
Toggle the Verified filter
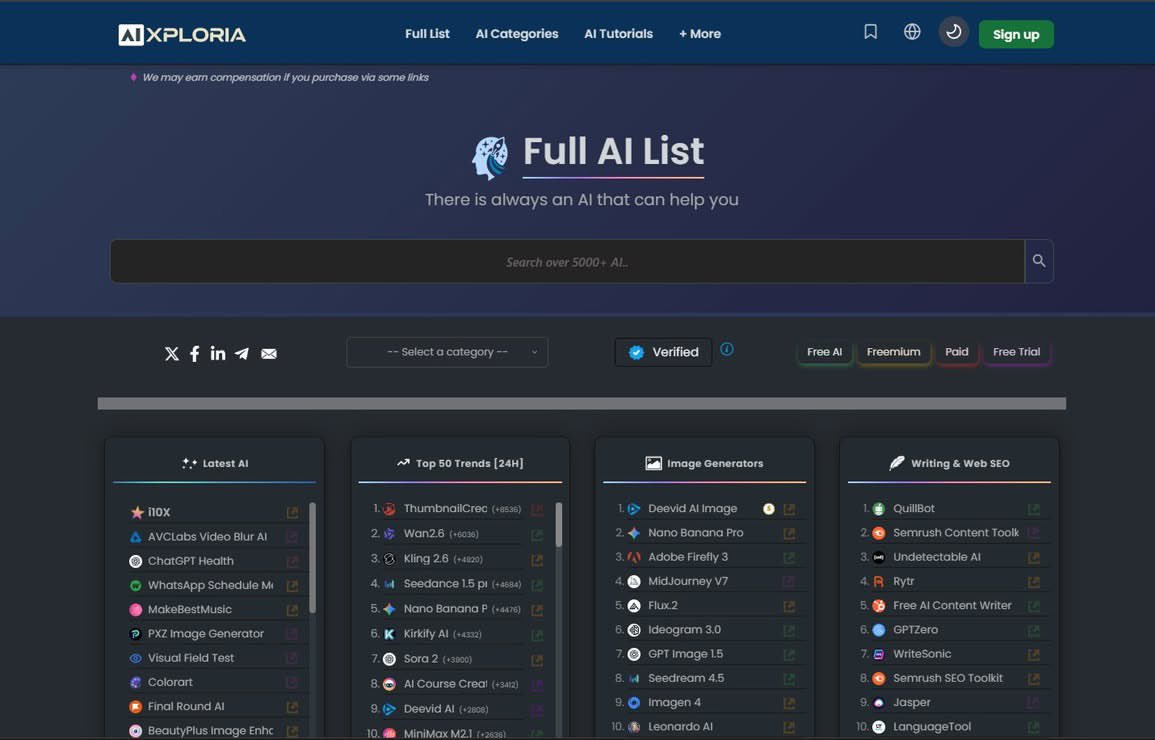coord(663,352)
